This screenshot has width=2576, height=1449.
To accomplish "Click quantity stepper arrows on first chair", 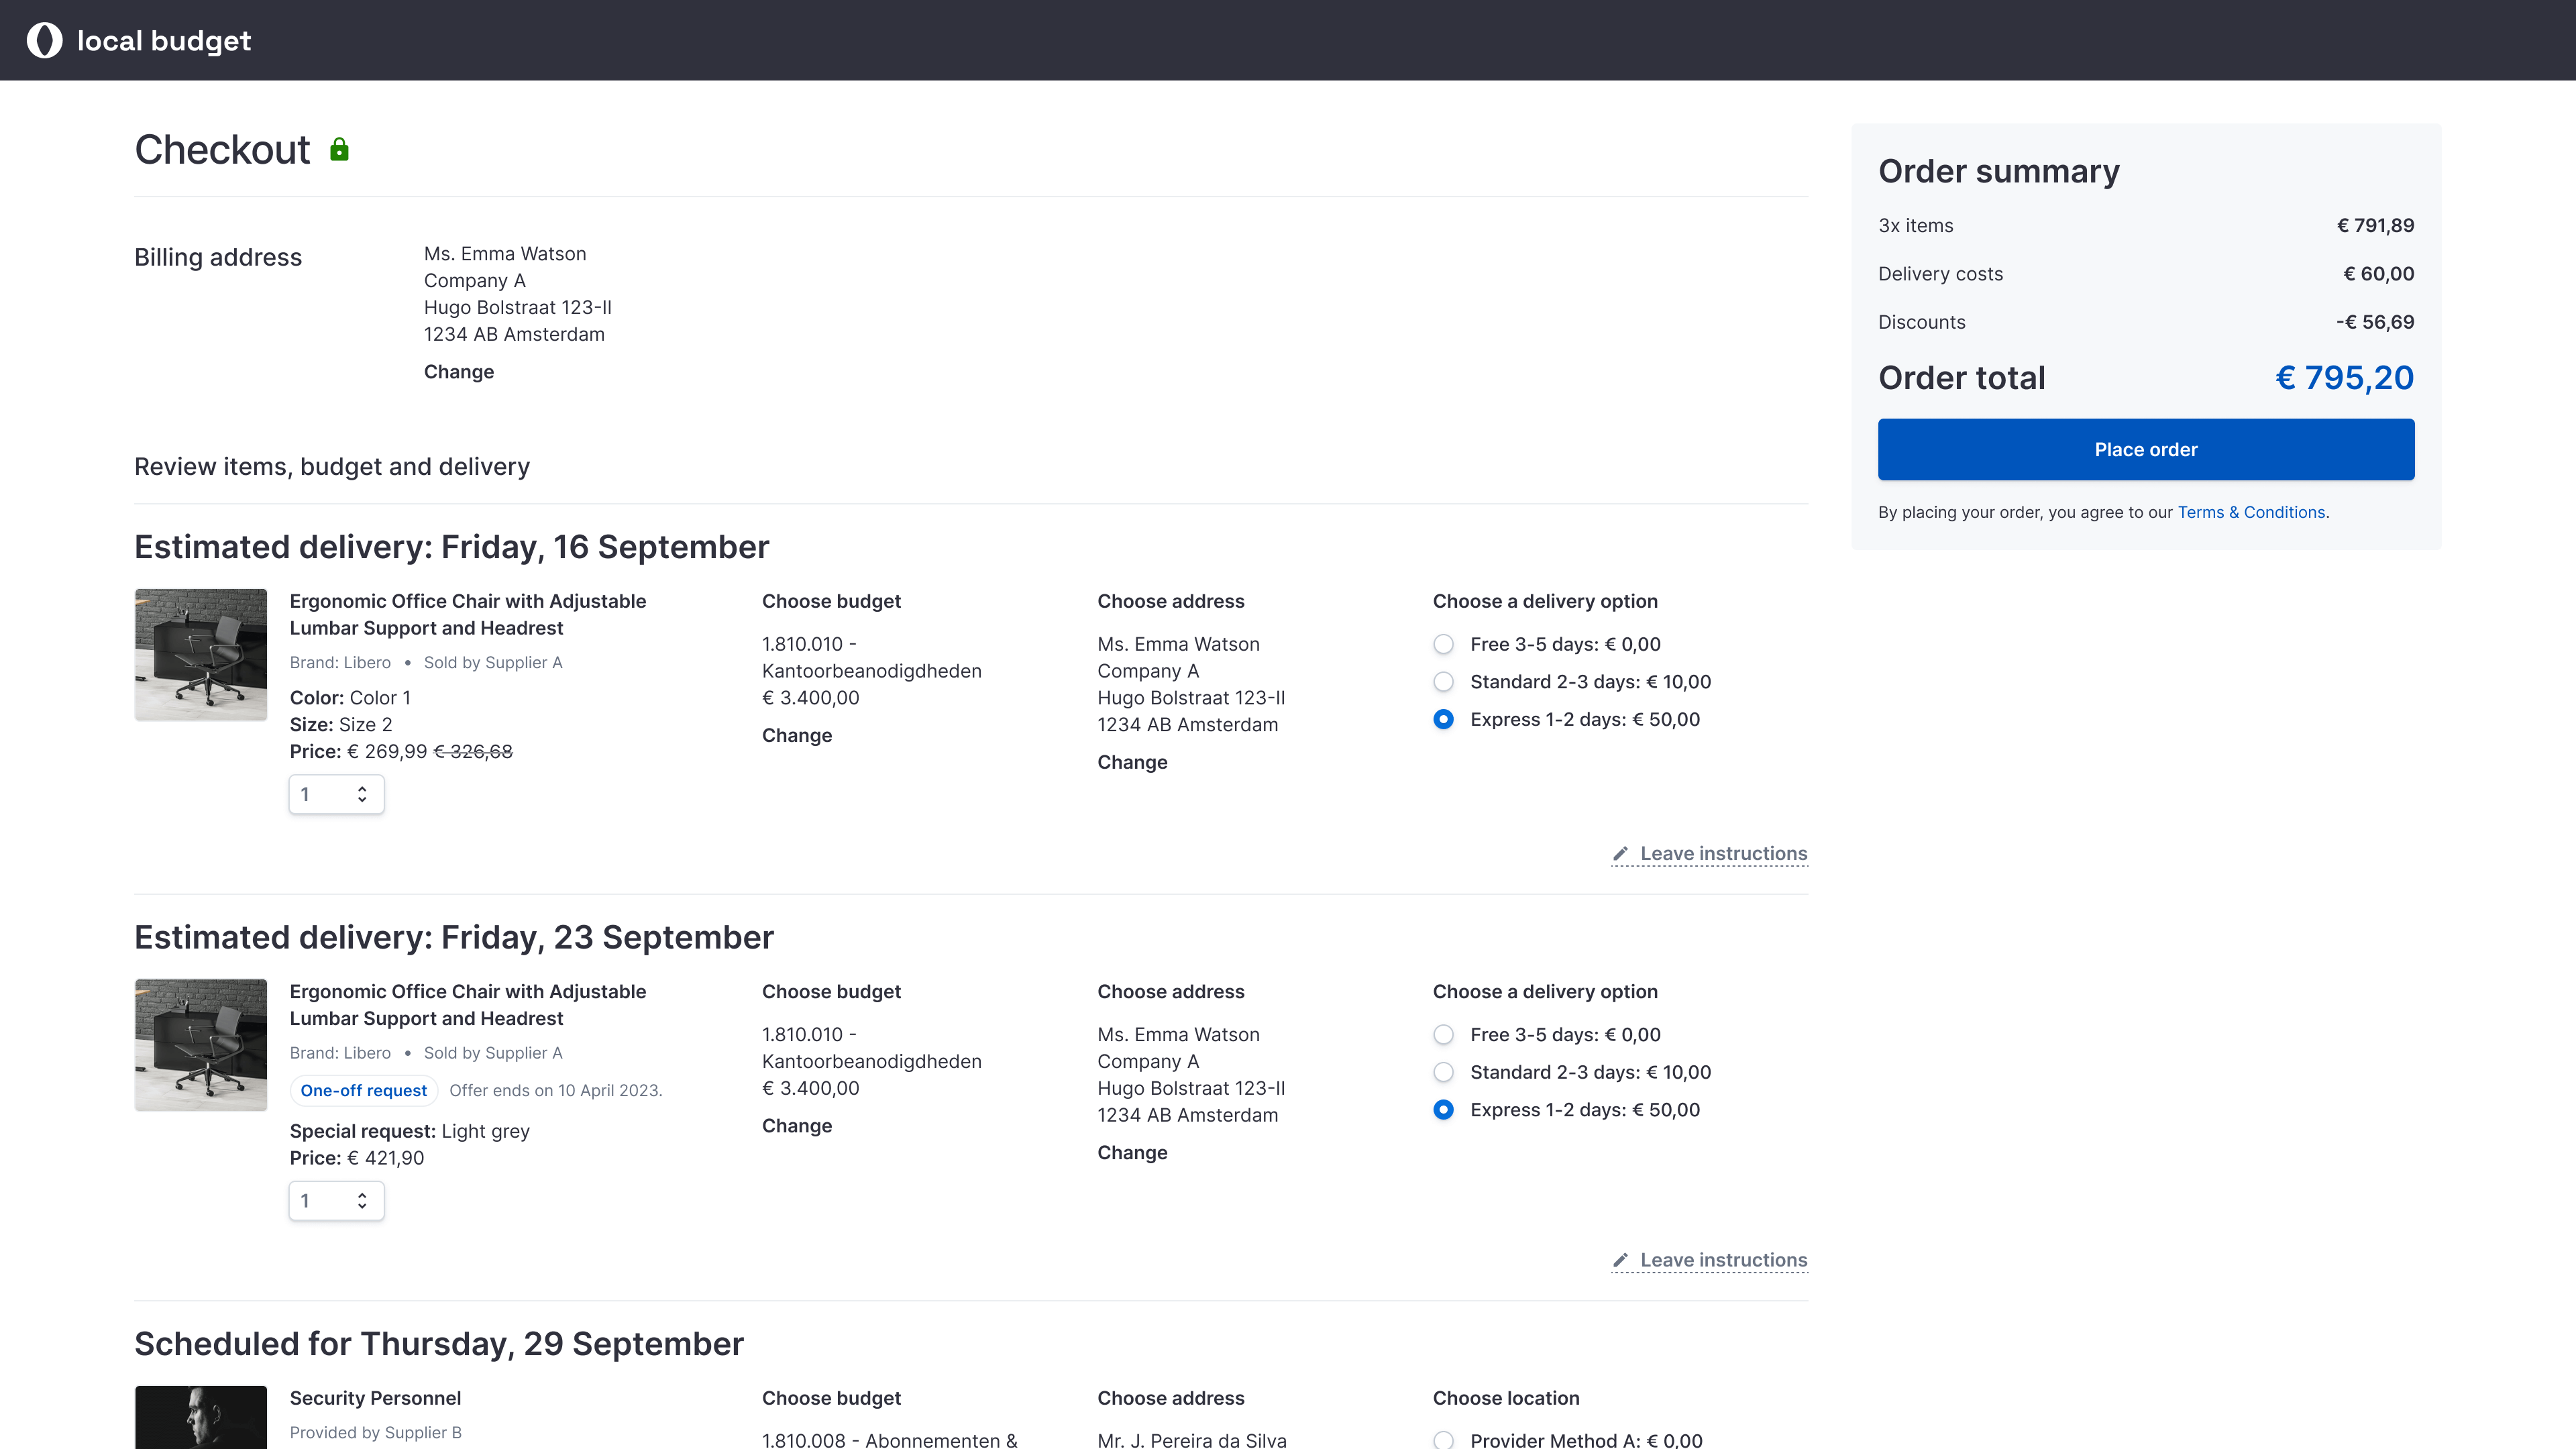I will (x=362, y=794).
